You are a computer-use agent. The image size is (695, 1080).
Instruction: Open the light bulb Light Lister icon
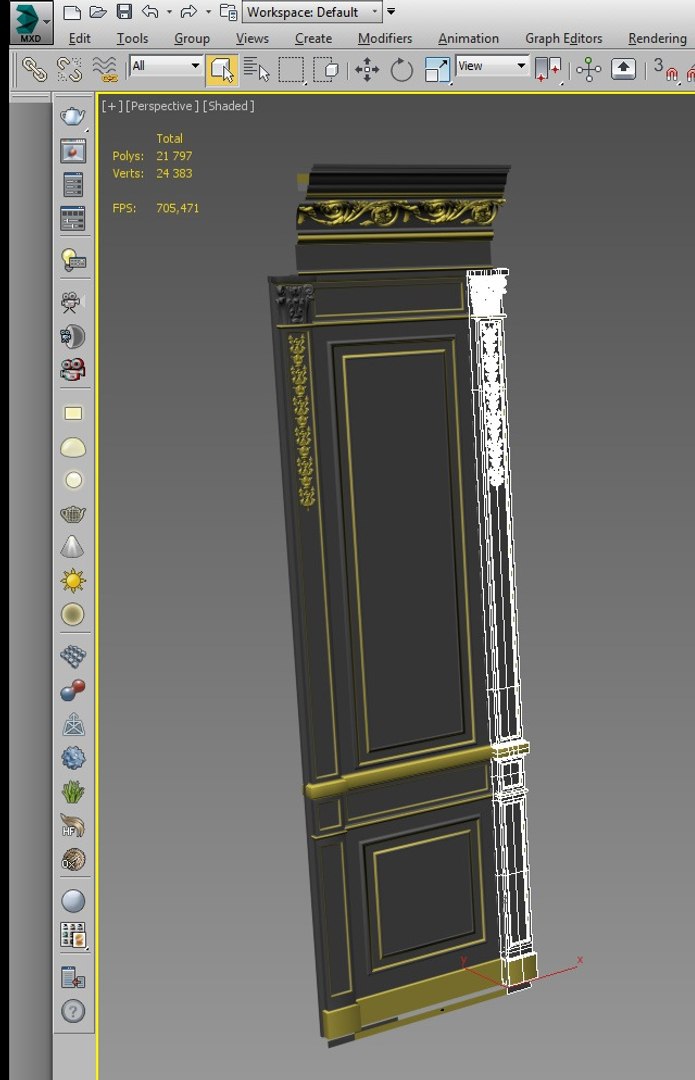73,260
